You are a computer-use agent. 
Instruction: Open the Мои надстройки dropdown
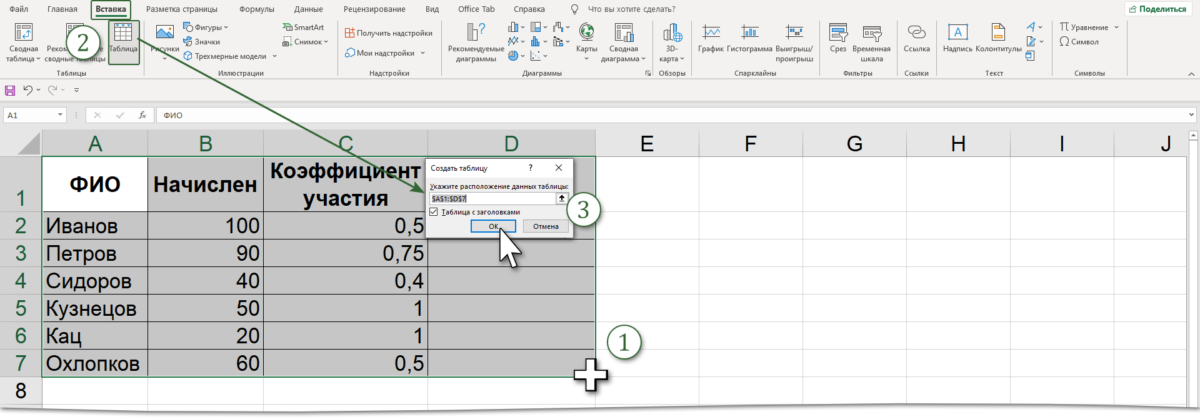(388, 51)
